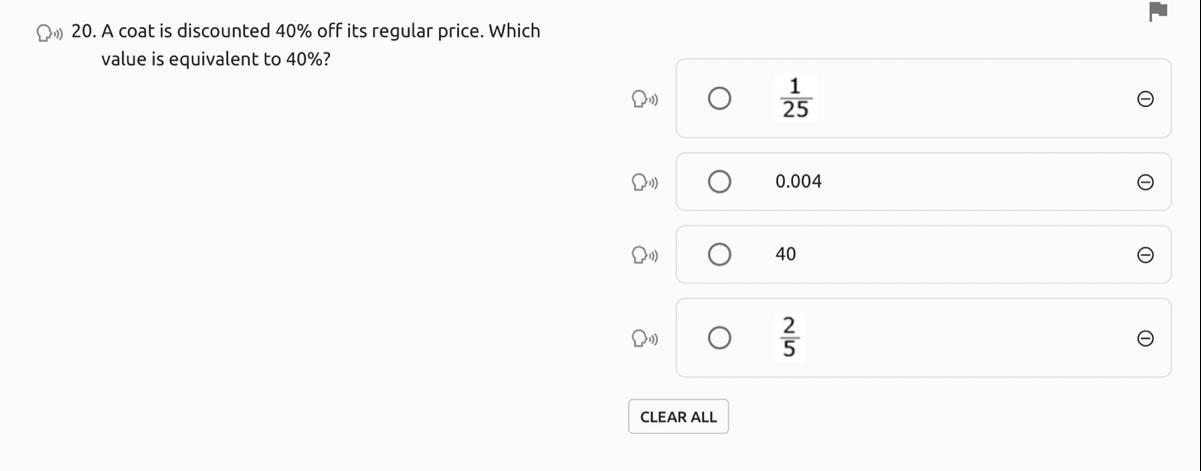The image size is (1201, 471).
Task: Cross out the 0.004 answer choice
Action: point(1146,182)
